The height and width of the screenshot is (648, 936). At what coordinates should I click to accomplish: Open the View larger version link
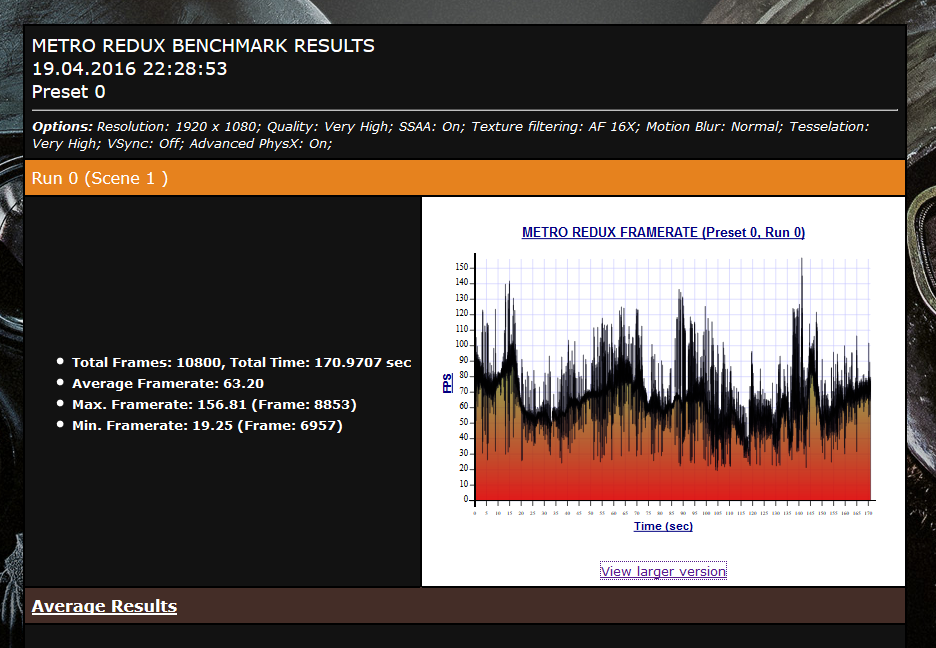click(663, 571)
